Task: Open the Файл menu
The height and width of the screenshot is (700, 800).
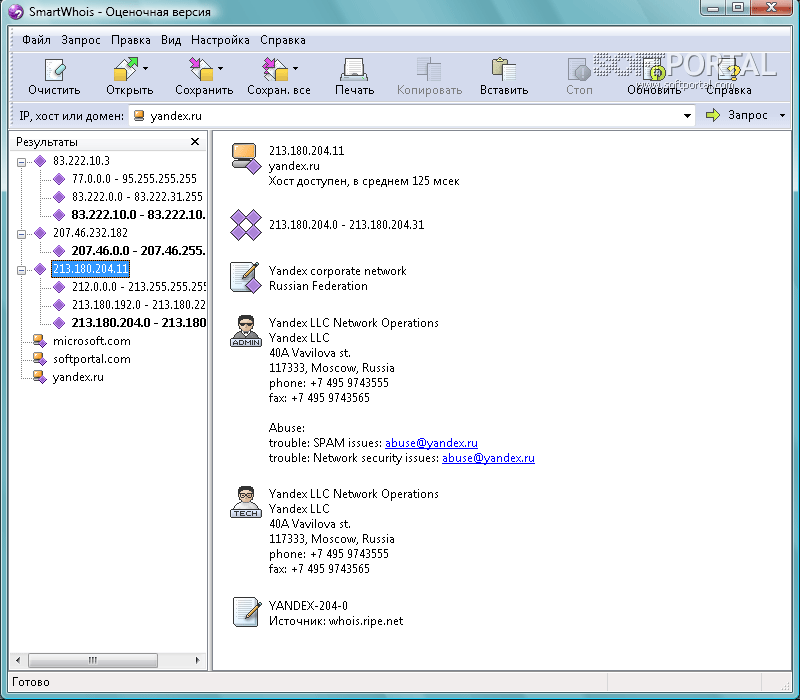Action: (x=36, y=40)
